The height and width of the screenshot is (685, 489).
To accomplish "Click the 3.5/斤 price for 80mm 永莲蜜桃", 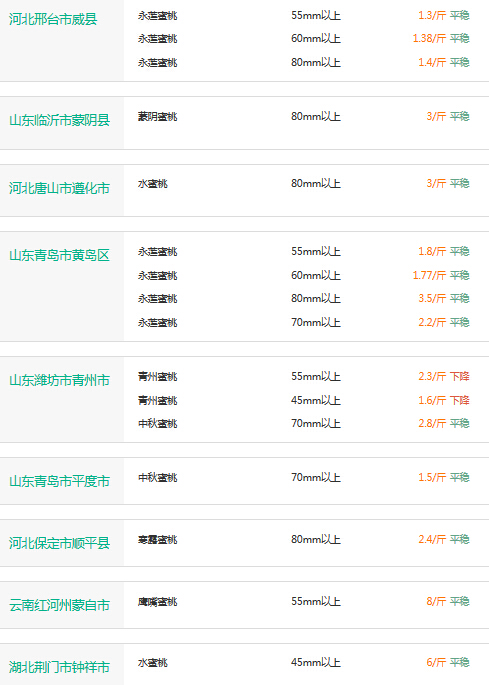I will pyautogui.click(x=432, y=298).
